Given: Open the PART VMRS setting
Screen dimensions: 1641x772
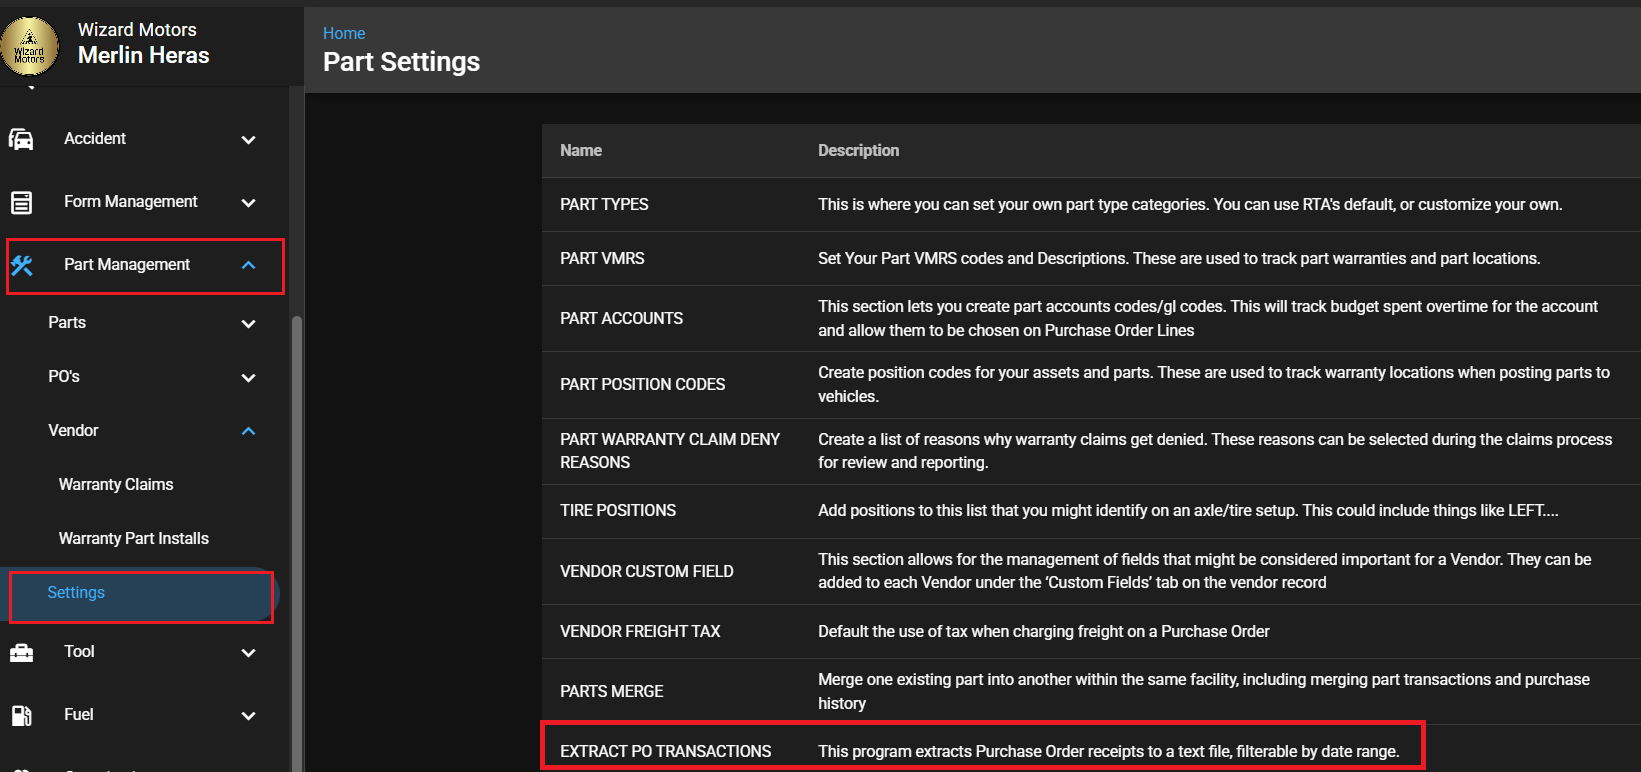Looking at the screenshot, I should coord(602,259).
